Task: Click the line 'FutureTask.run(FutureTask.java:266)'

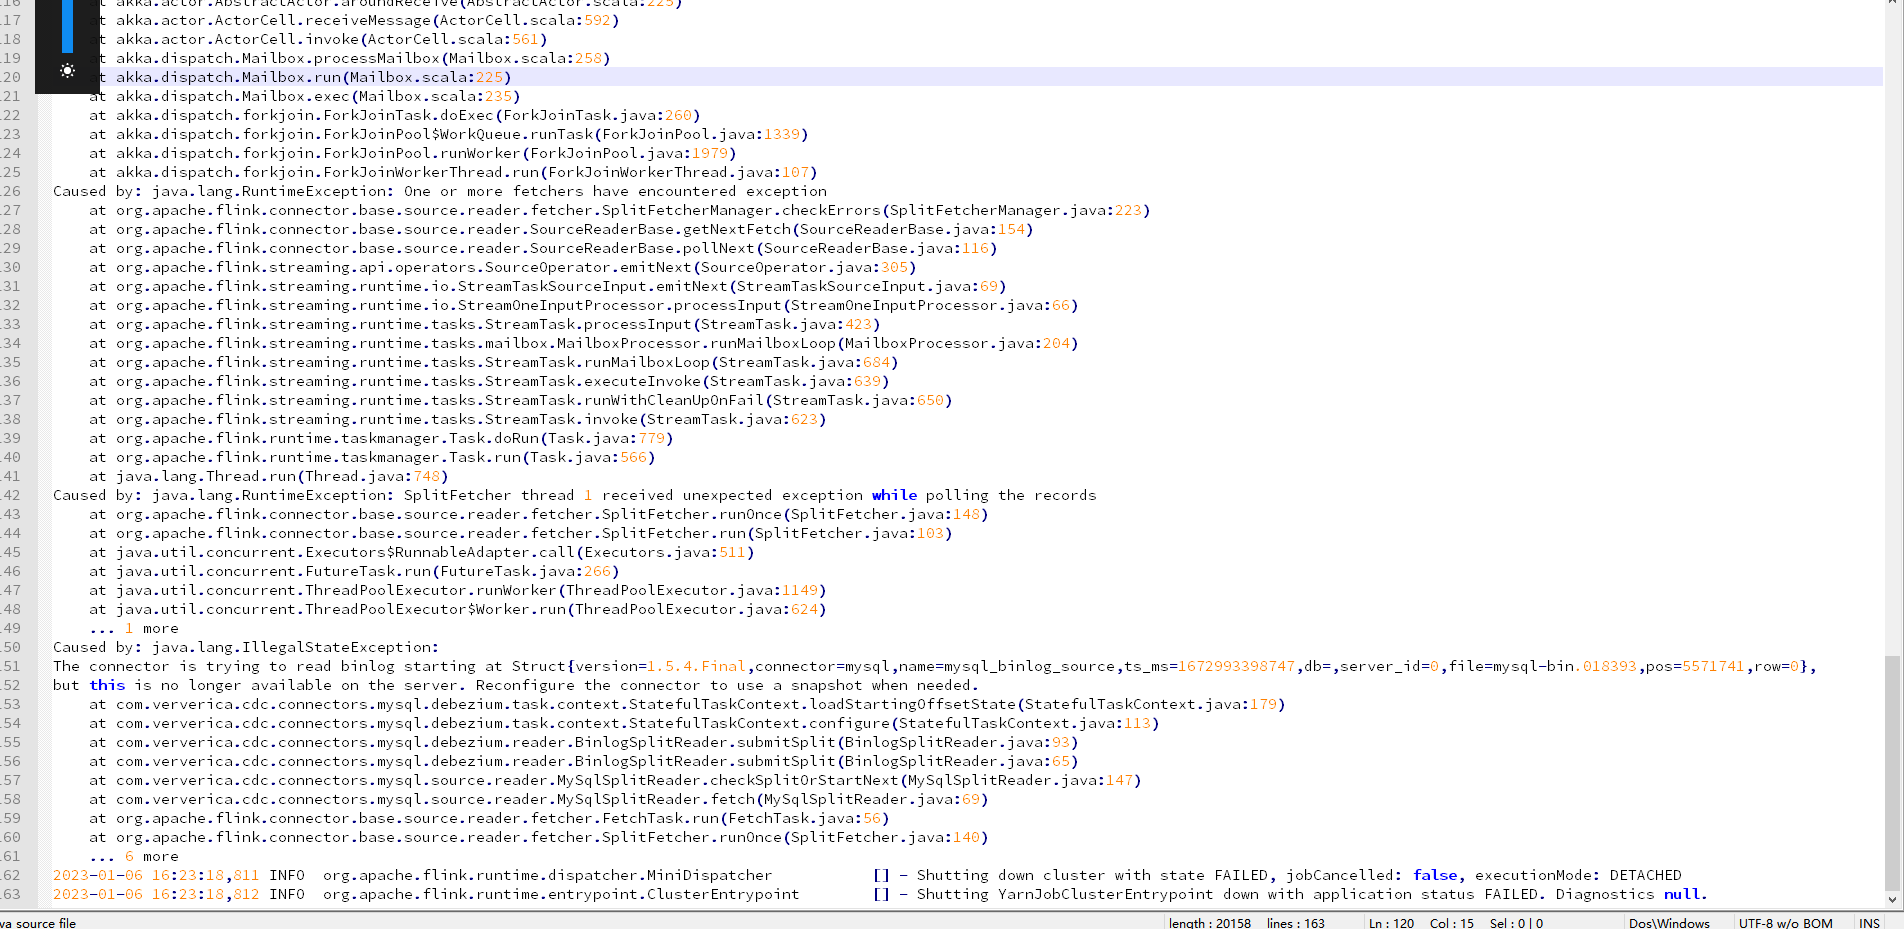Action: (x=354, y=571)
